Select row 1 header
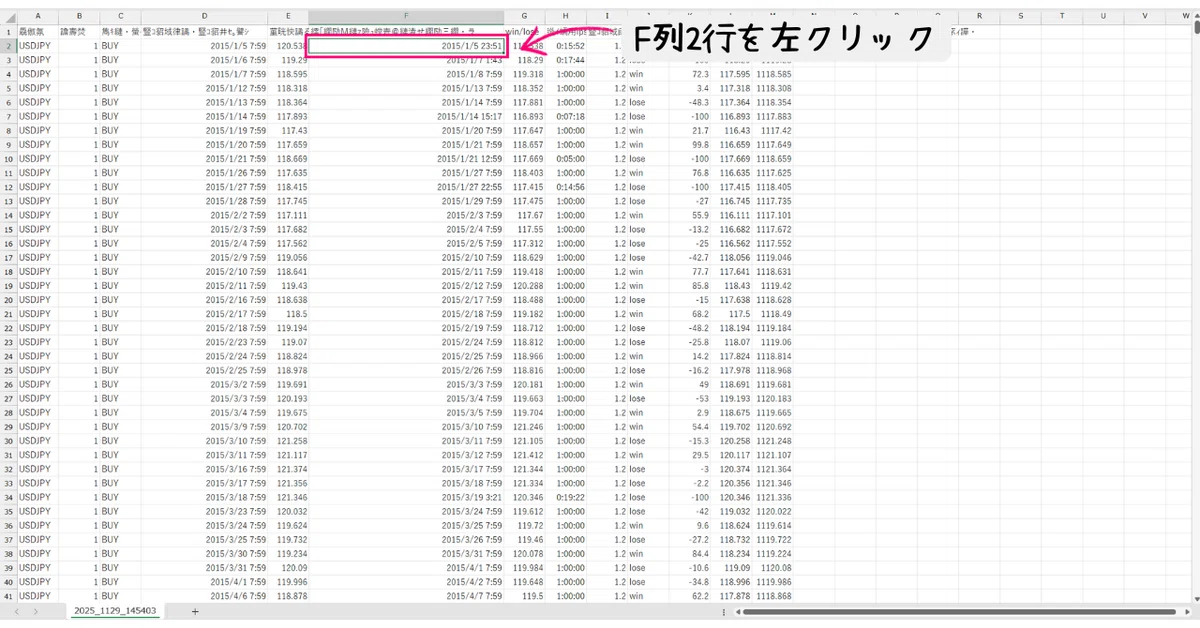The image size is (1200, 628). click(x=9, y=31)
